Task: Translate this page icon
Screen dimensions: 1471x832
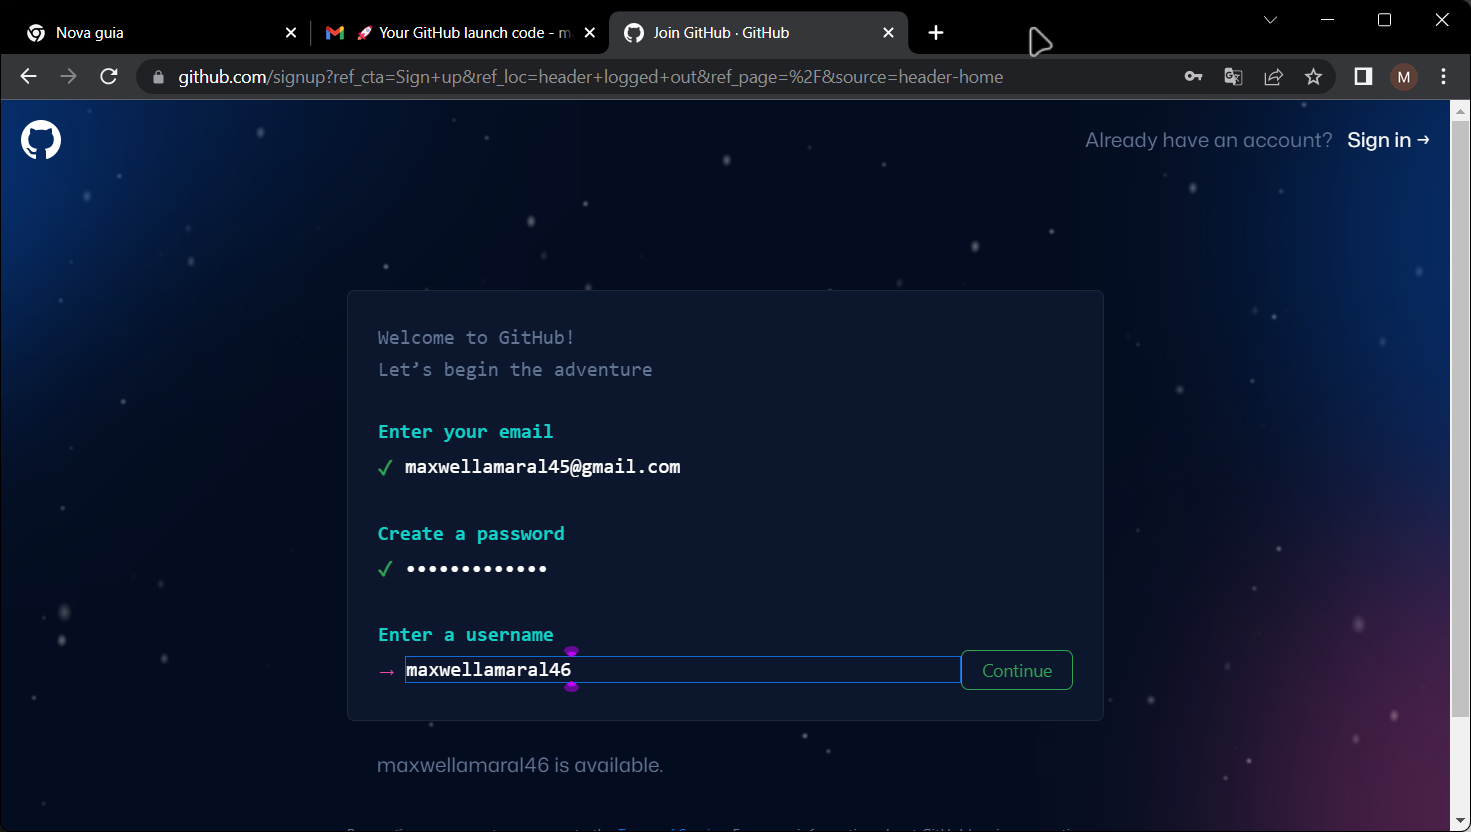Action: click(1233, 77)
